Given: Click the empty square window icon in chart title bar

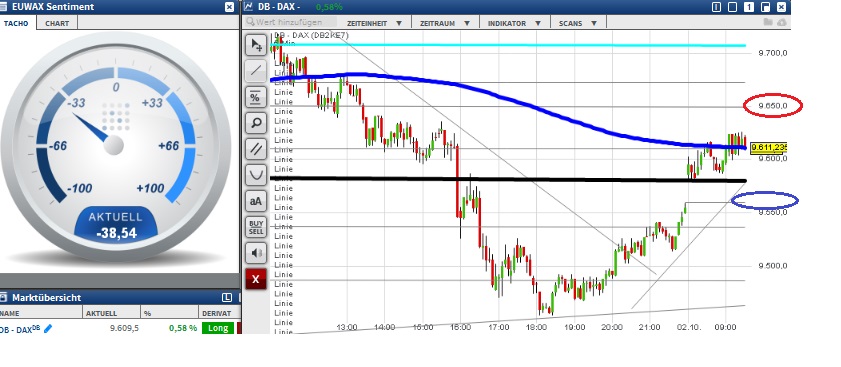Looking at the screenshot, I should [733, 7].
